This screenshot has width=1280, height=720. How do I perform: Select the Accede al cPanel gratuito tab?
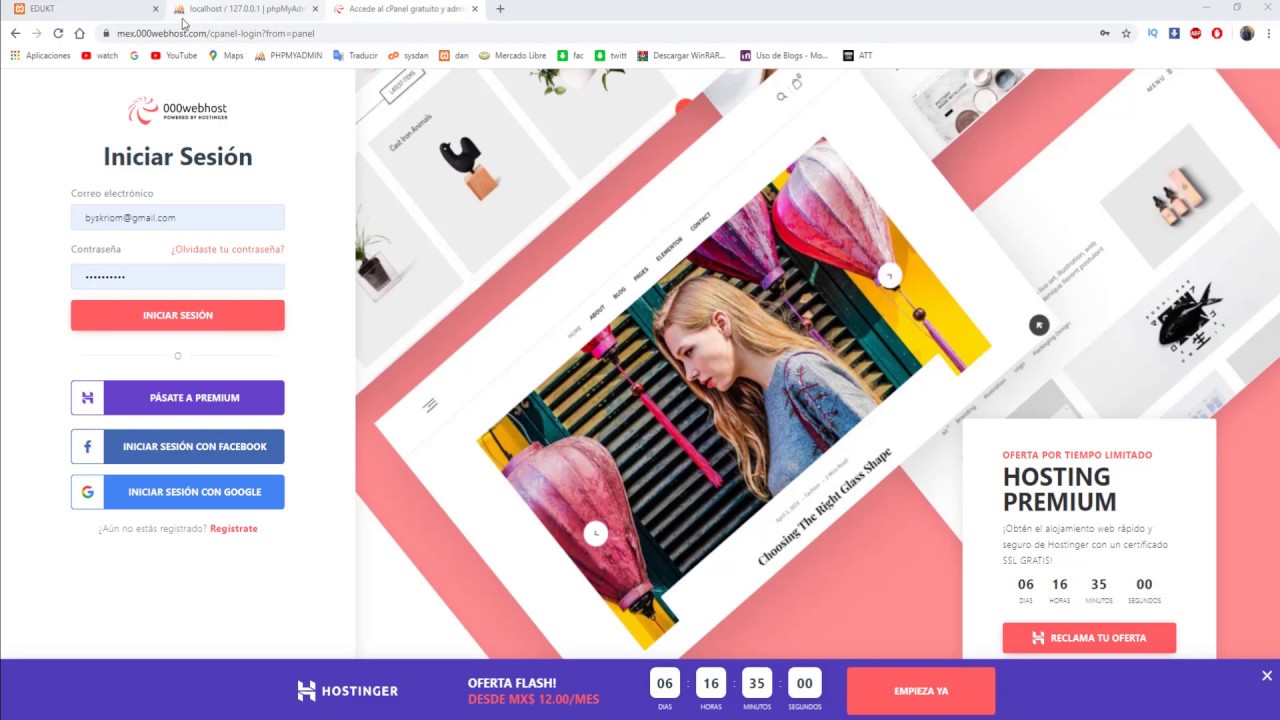click(405, 9)
